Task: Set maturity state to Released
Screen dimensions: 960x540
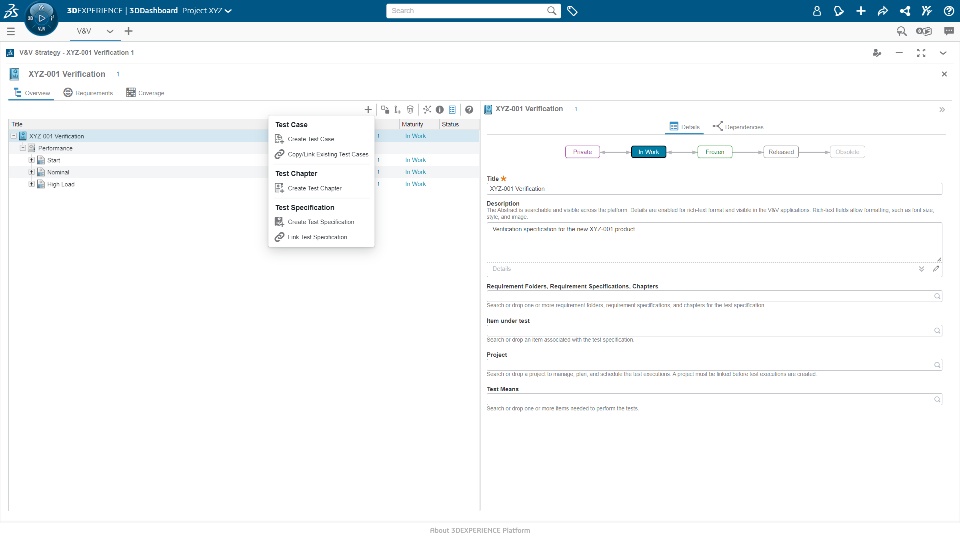Action: pyautogui.click(x=781, y=152)
